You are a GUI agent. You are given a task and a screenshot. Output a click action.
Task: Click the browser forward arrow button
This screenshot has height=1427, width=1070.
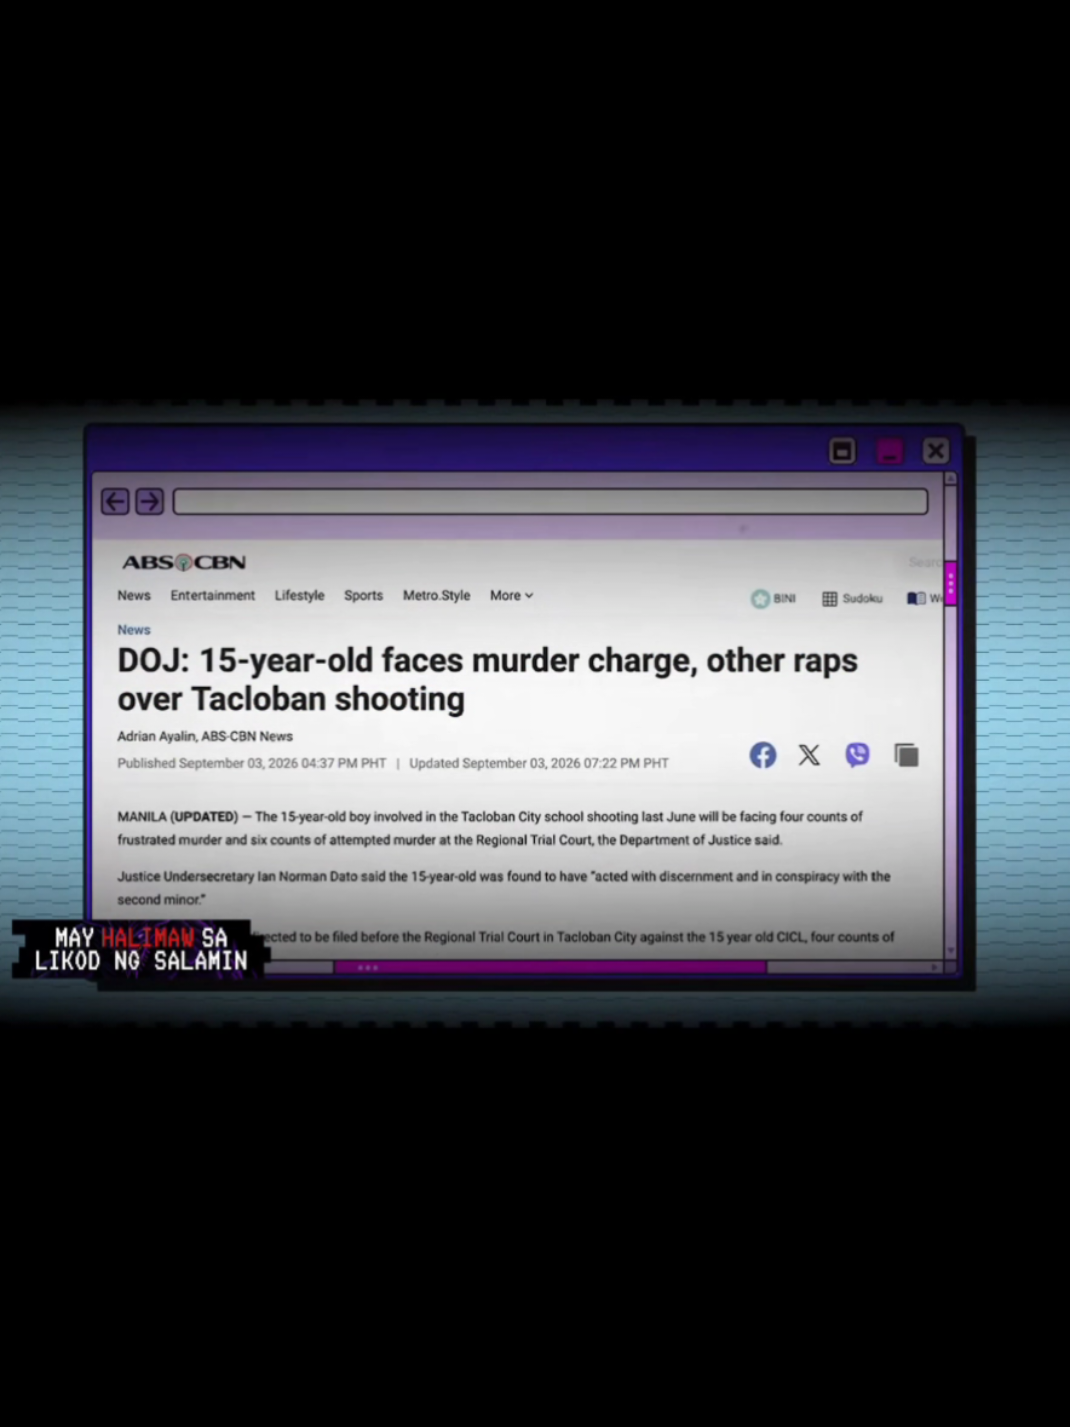tap(150, 501)
